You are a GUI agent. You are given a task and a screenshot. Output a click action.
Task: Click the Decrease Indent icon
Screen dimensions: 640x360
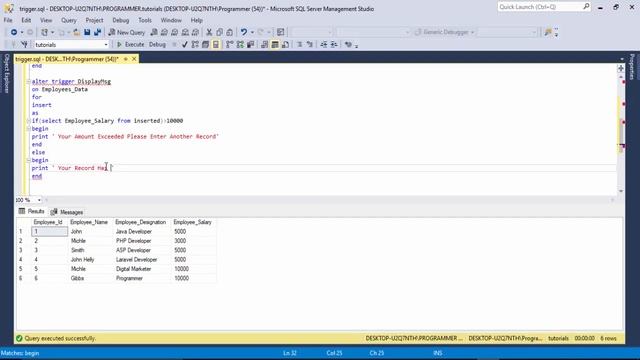[x=324, y=44]
